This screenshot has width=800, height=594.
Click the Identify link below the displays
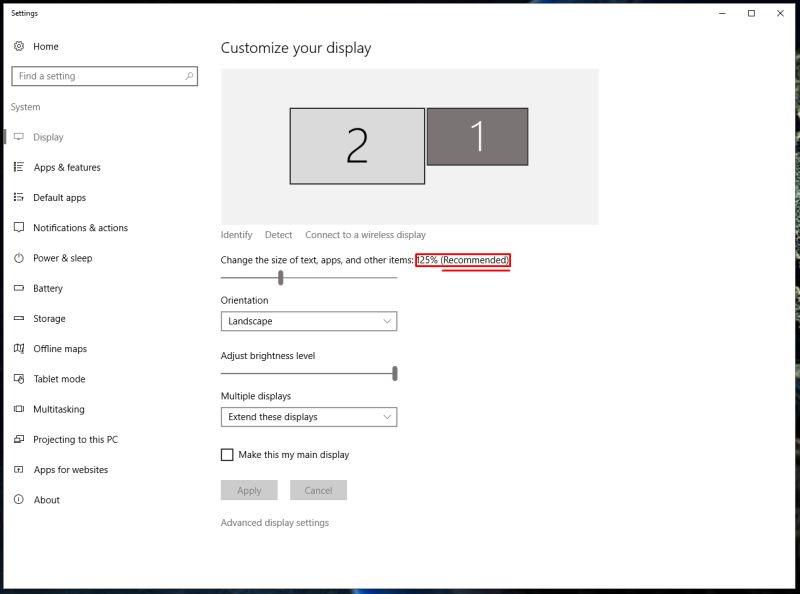click(x=236, y=234)
